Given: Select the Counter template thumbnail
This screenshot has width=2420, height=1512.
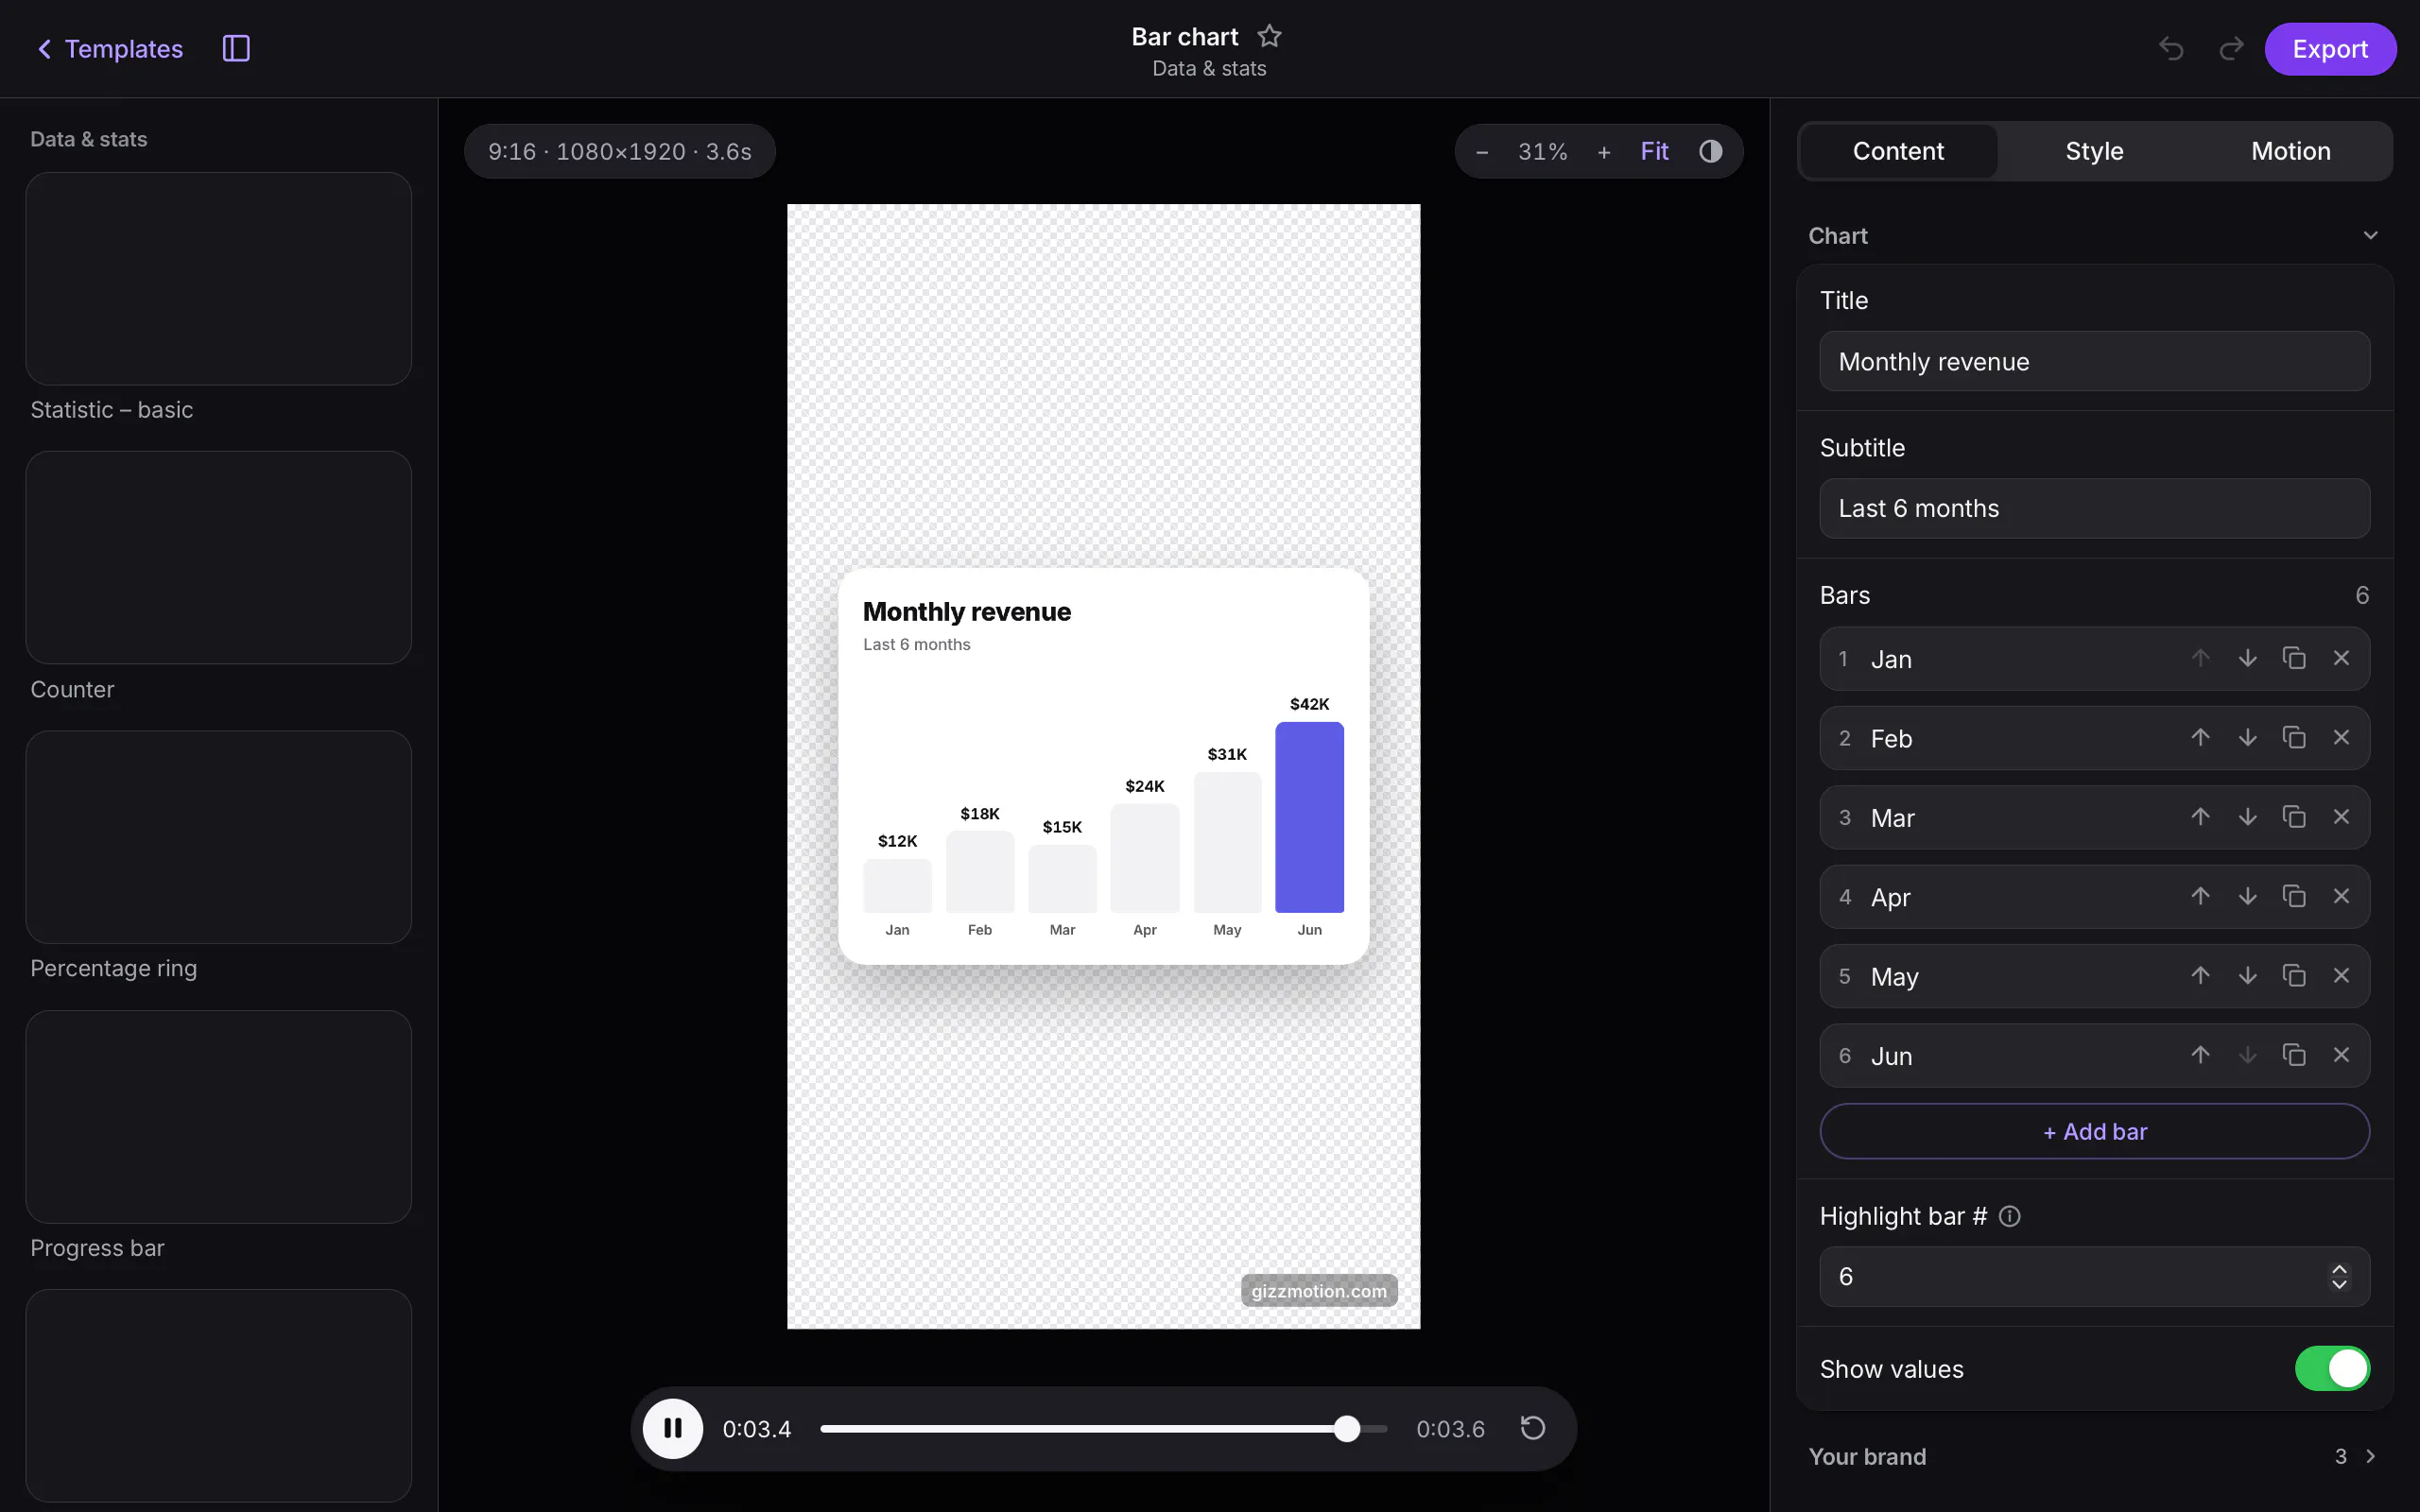Looking at the screenshot, I should (218, 557).
